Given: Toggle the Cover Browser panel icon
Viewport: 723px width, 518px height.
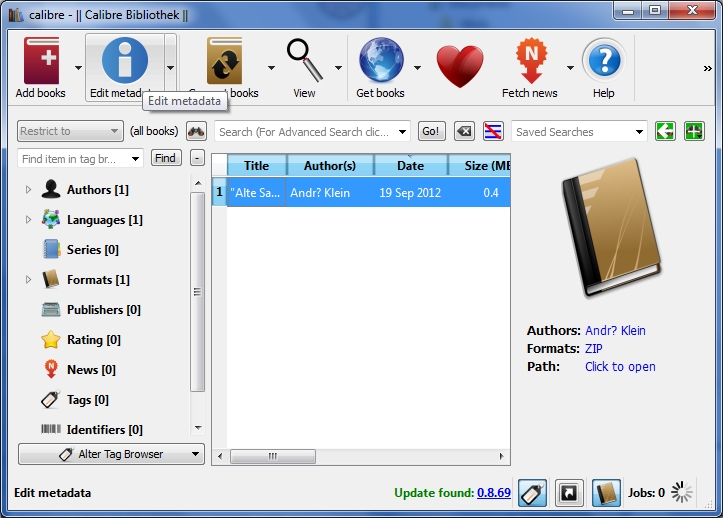Looking at the screenshot, I should click(569, 493).
